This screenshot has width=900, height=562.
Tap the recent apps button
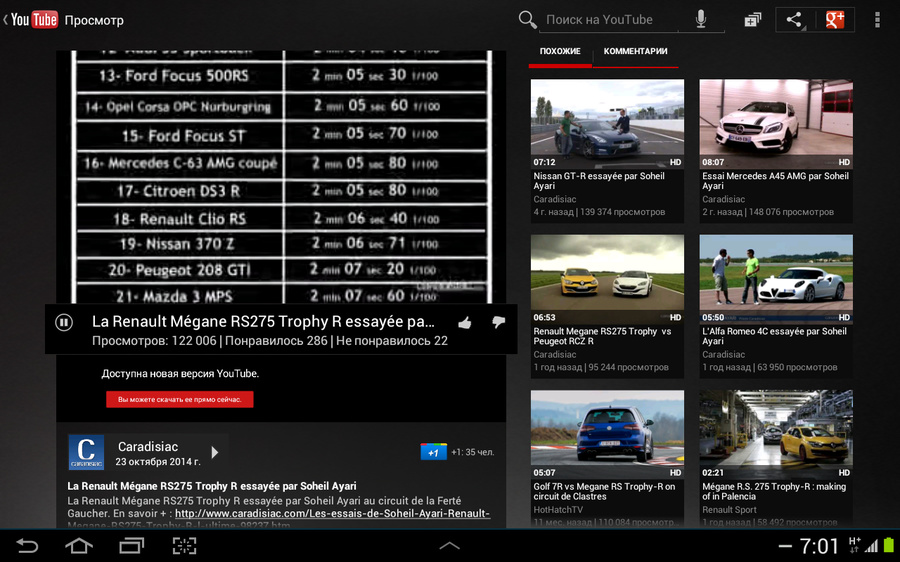coord(131,545)
